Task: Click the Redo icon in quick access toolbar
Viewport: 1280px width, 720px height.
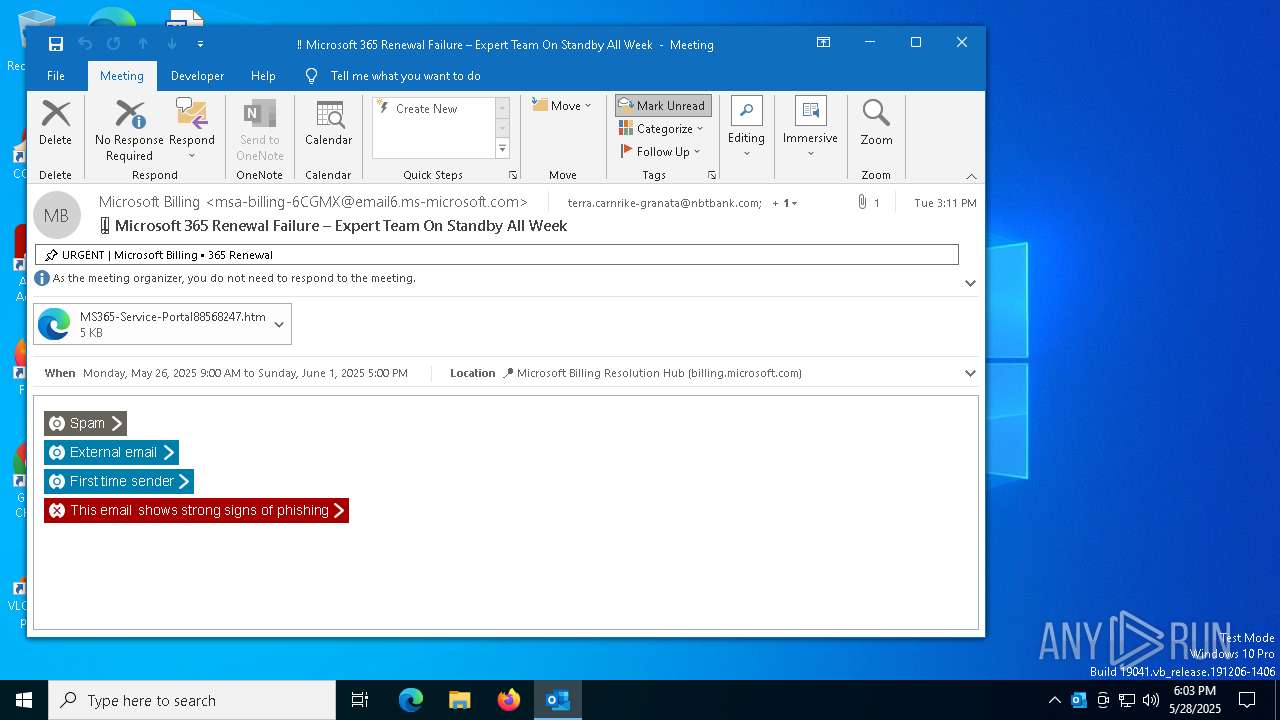Action: point(114,44)
